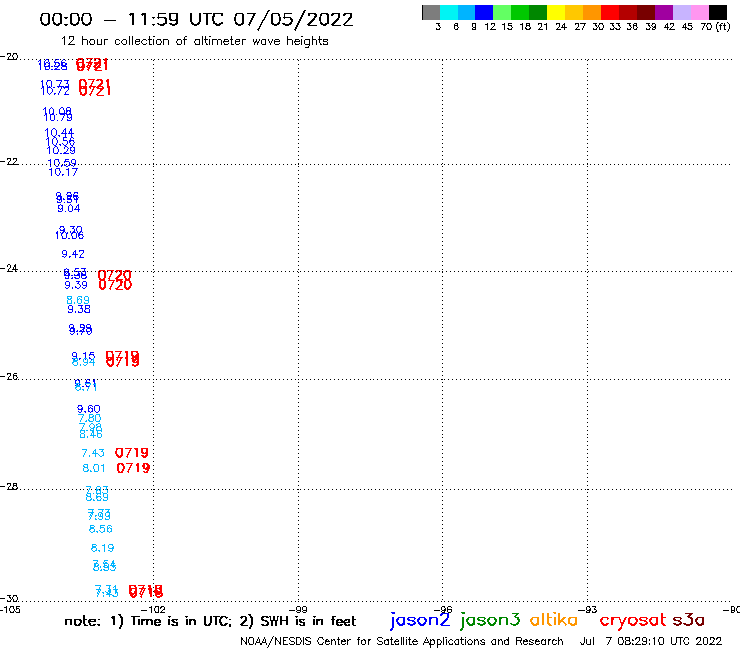Screen dimensions: 740x650
Task: Select the -26 latitude axis label
Action: point(9,376)
